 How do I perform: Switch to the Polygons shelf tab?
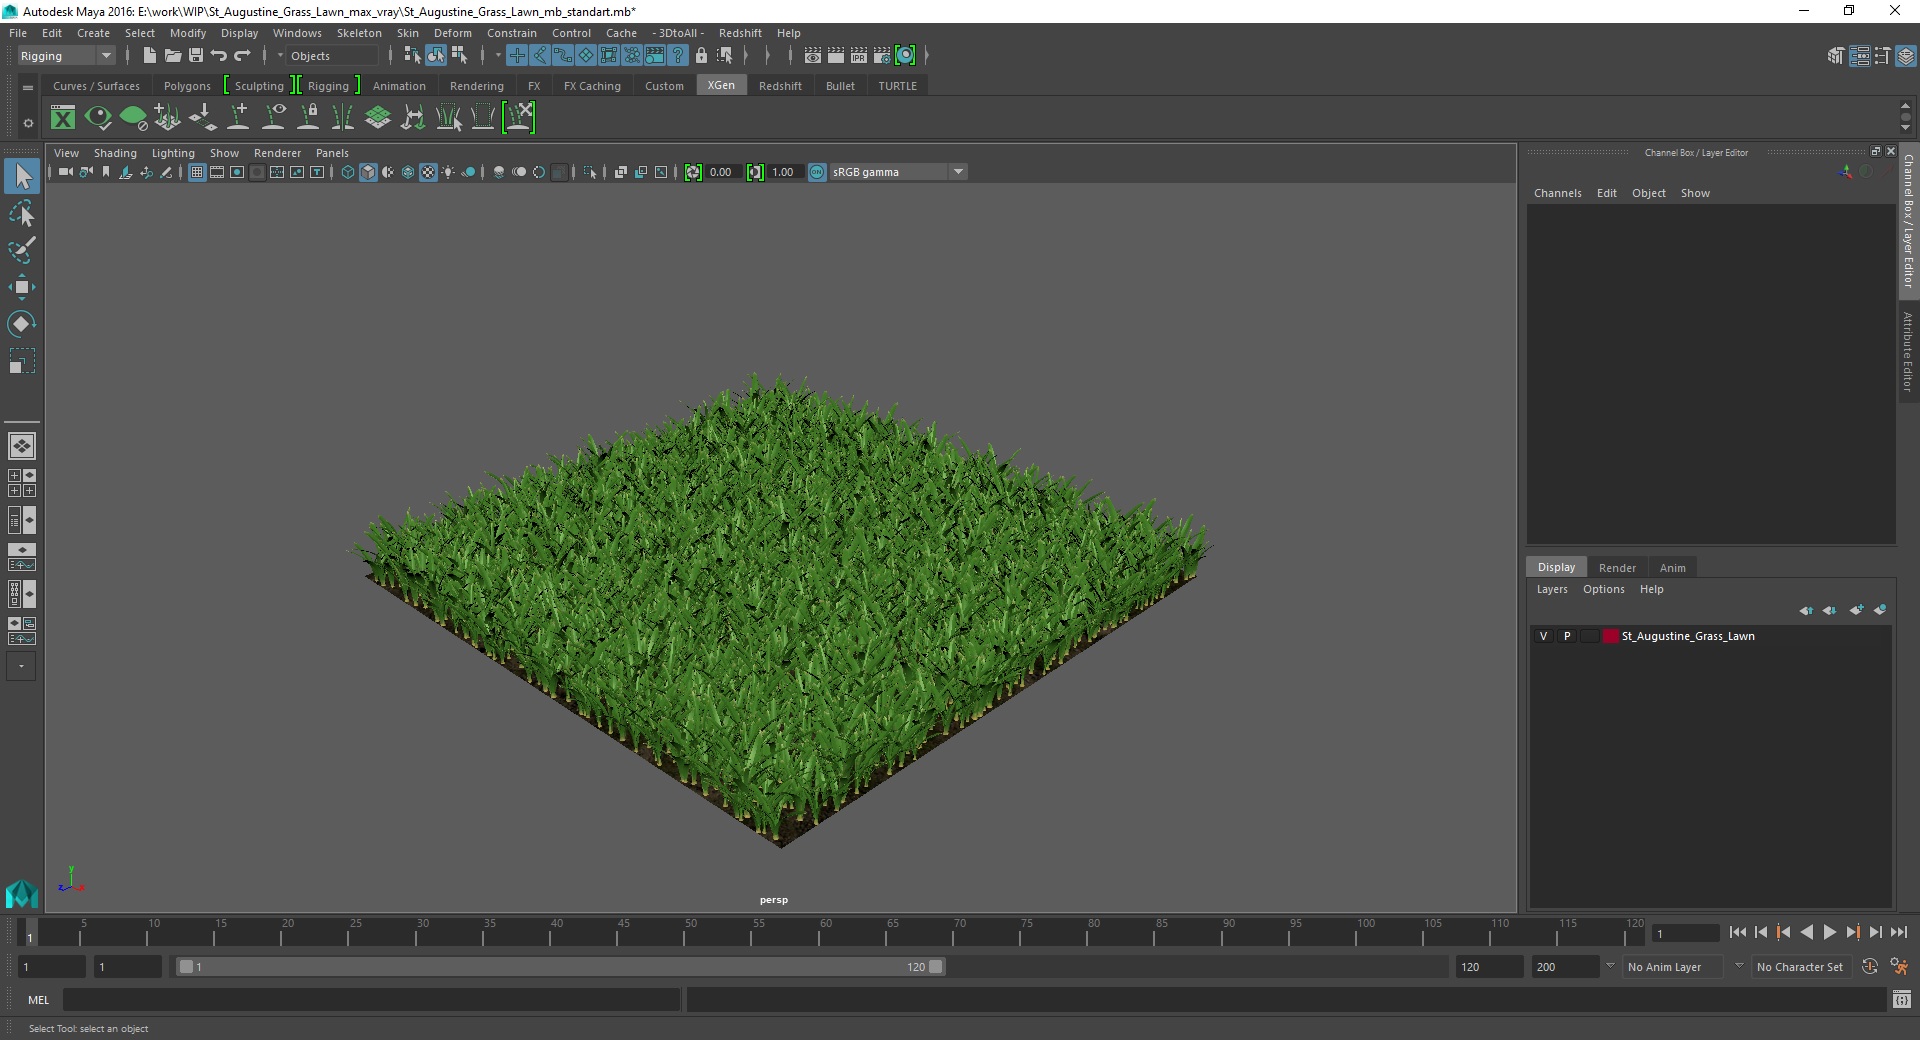click(x=187, y=86)
